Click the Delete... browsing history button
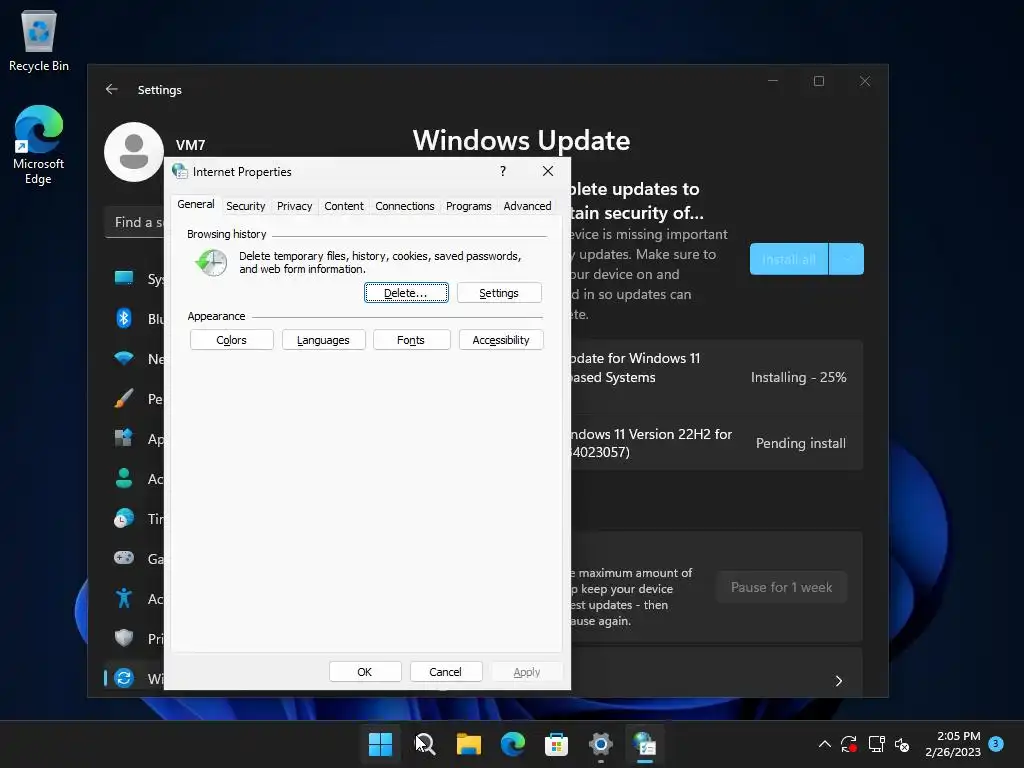The image size is (1024, 768). (x=406, y=293)
